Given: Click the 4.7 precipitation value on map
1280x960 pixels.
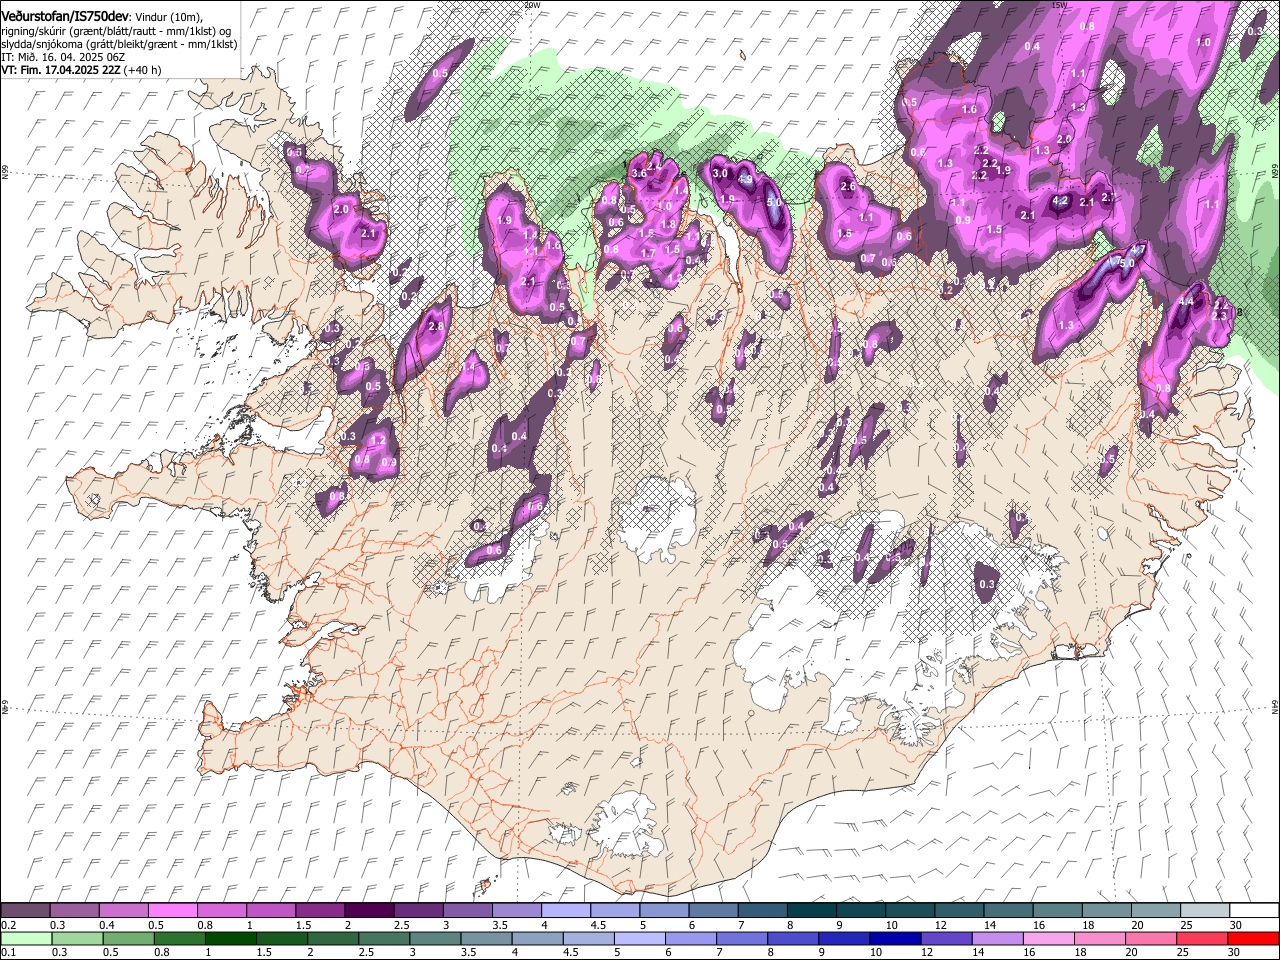Looking at the screenshot, I should tap(1137, 249).
